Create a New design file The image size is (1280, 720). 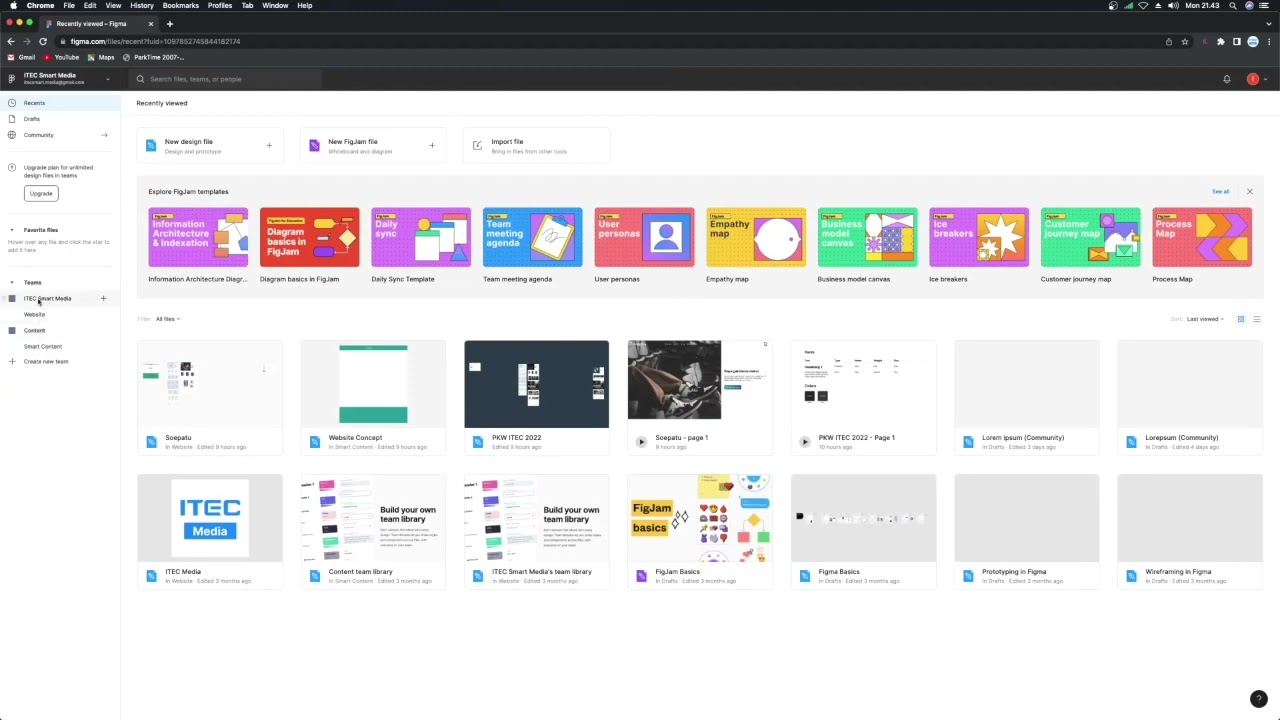(209, 146)
